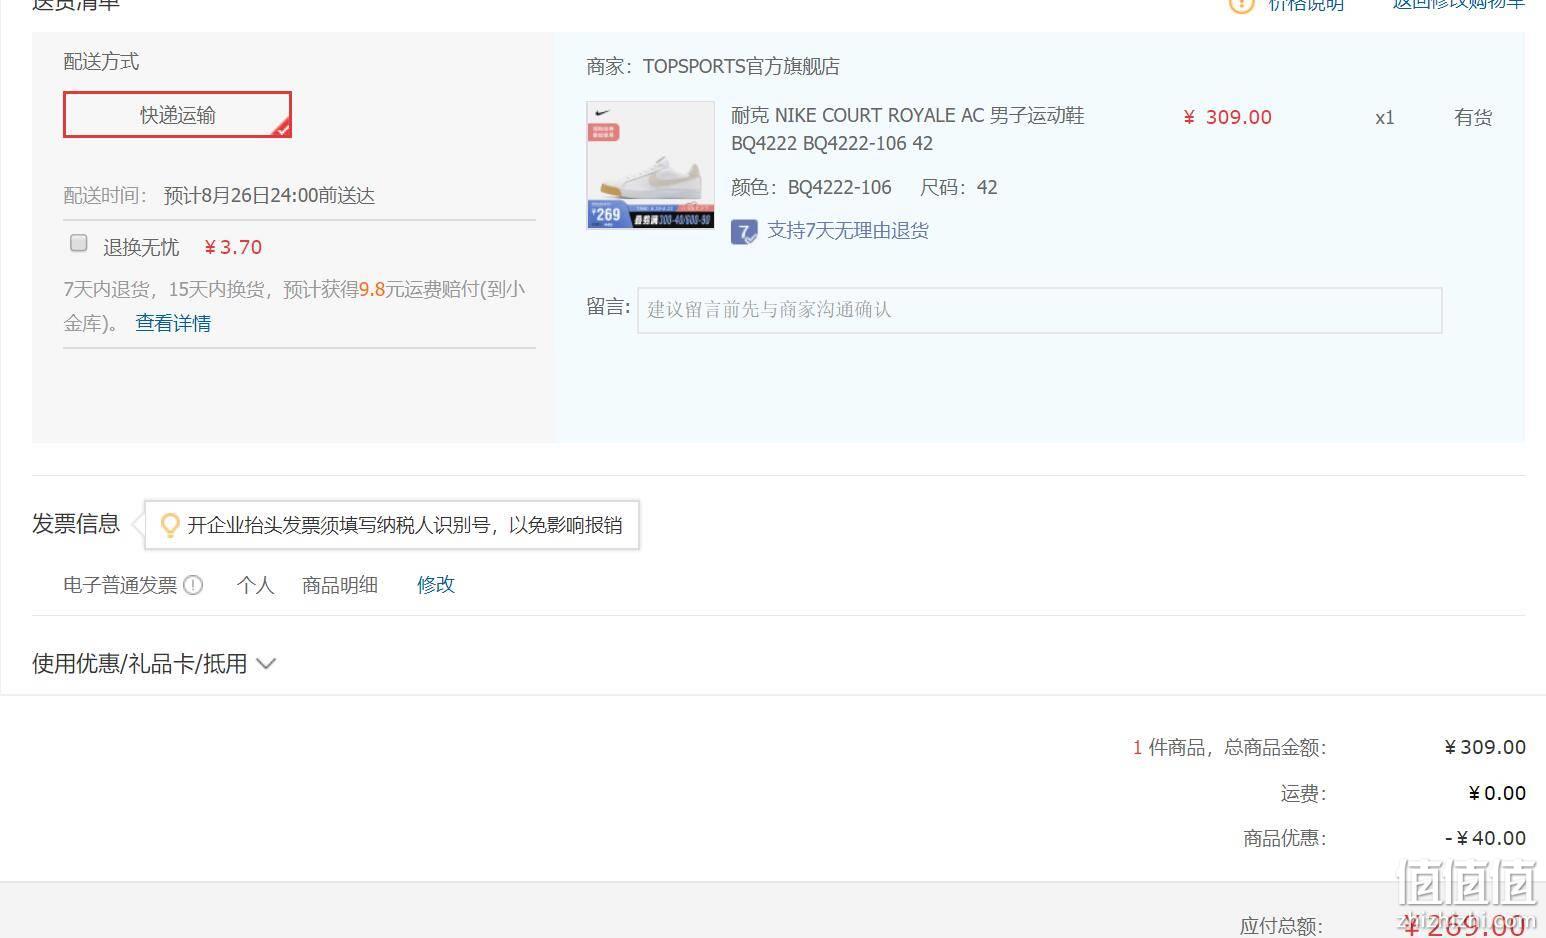The width and height of the screenshot is (1546, 938).
Task: Click the 运费 shipping value ¥0.00
Action: (x=1497, y=793)
